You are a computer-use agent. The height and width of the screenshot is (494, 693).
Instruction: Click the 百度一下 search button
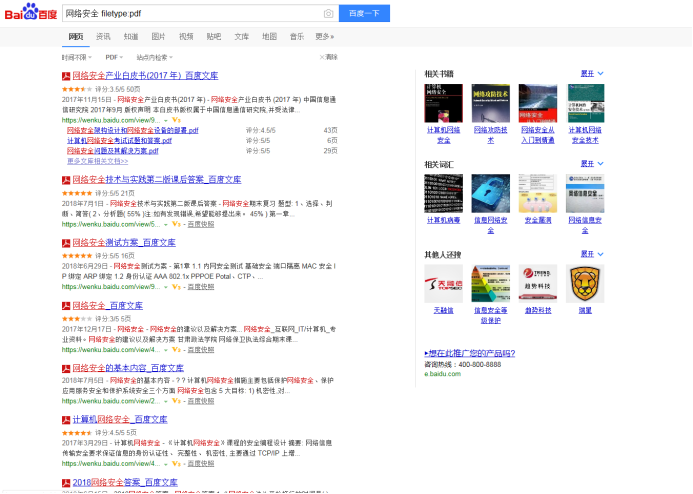click(364, 13)
